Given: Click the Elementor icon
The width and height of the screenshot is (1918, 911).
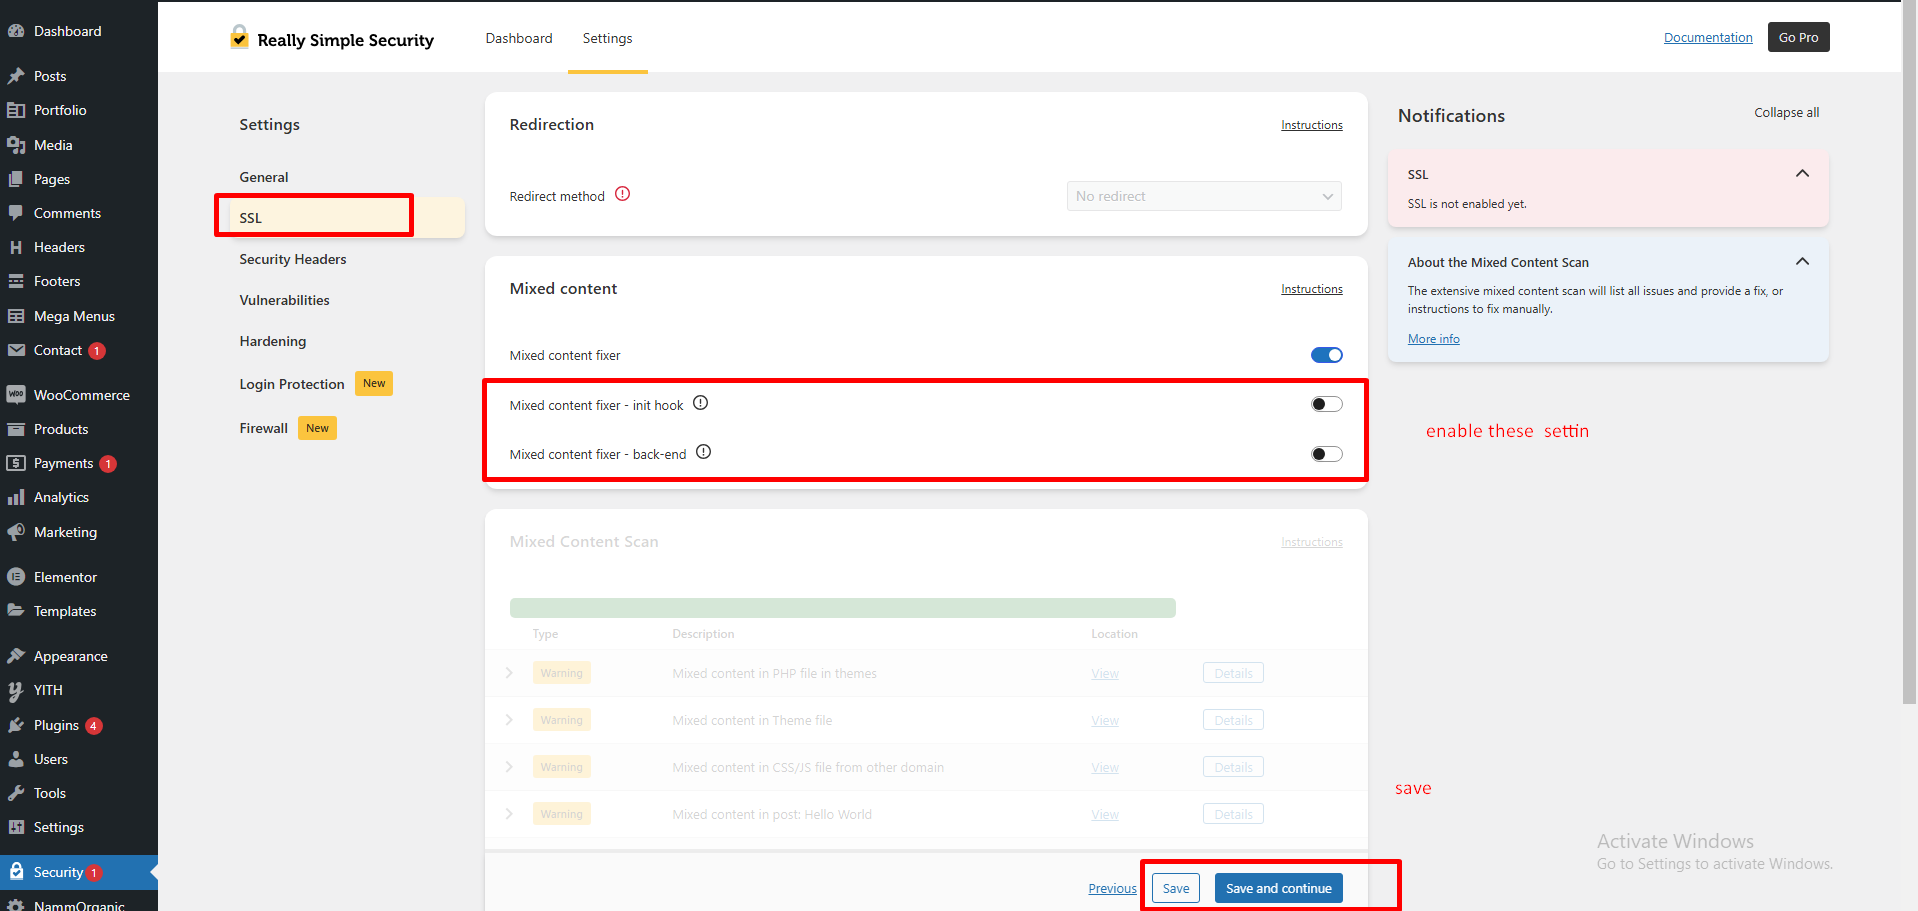Looking at the screenshot, I should coord(16,577).
